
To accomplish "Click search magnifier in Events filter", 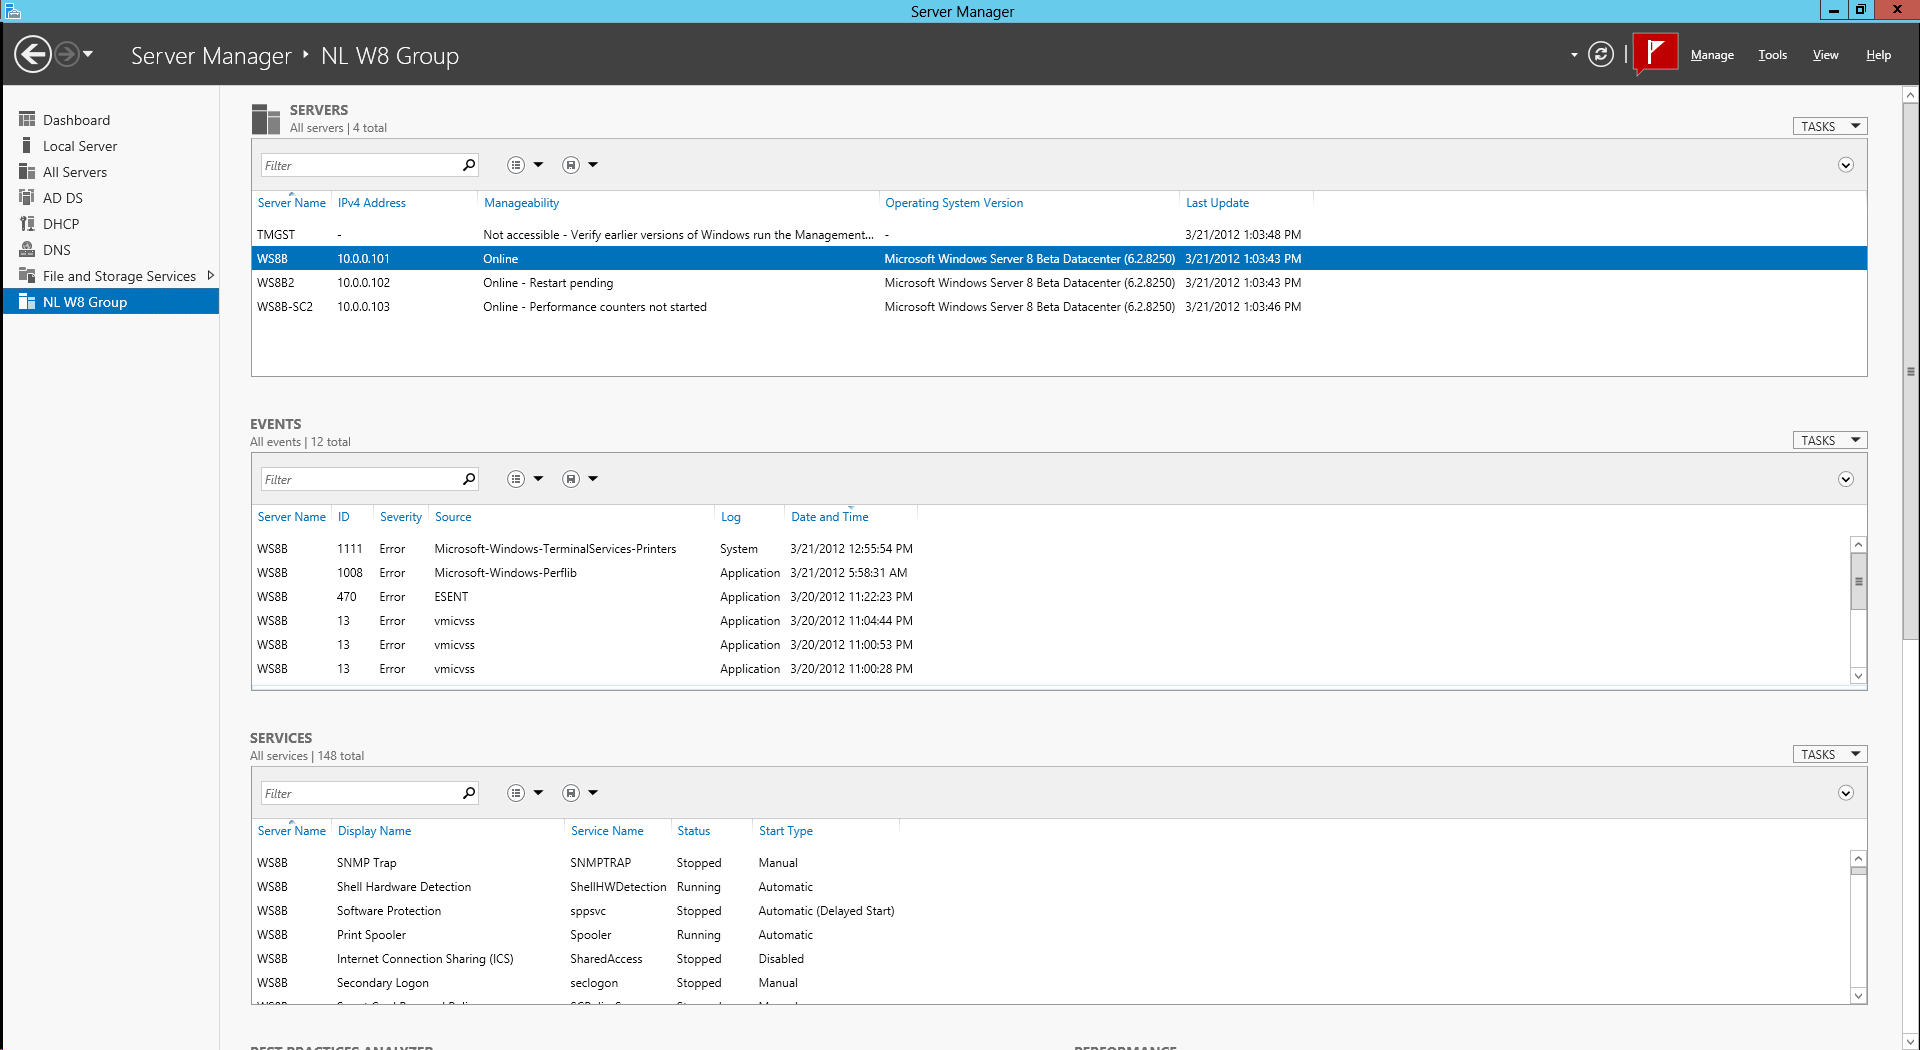I will (x=469, y=479).
